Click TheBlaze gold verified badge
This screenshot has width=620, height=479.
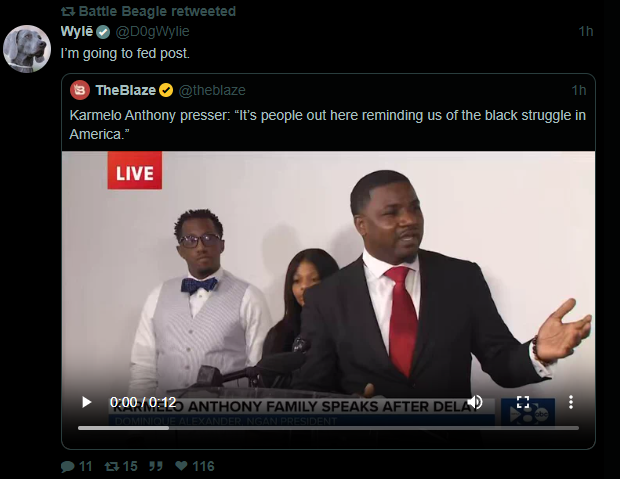tap(166, 90)
